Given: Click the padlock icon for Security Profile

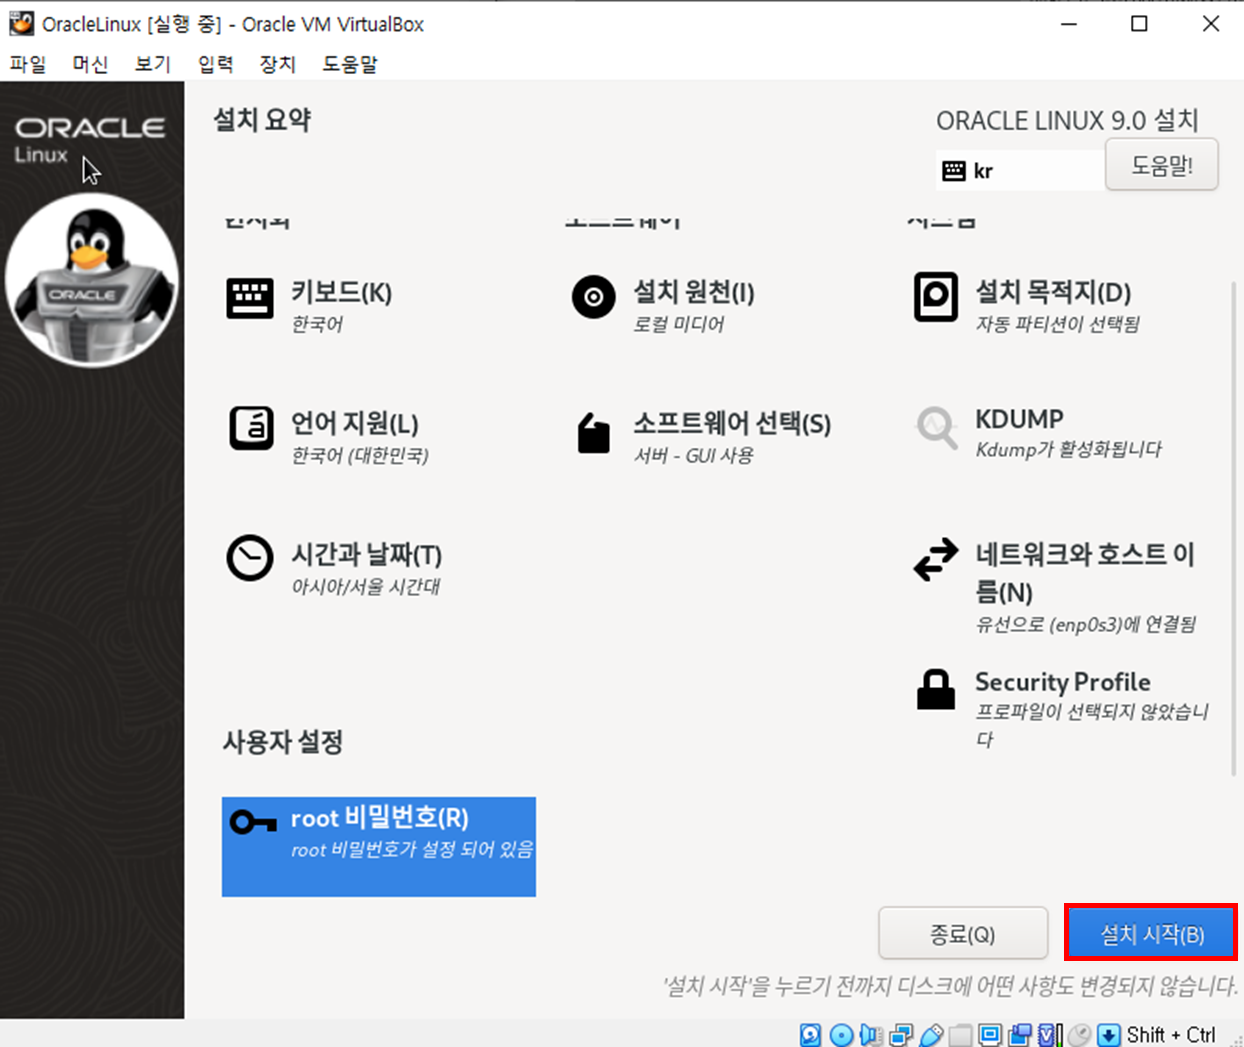Looking at the screenshot, I should pyautogui.click(x=936, y=689).
